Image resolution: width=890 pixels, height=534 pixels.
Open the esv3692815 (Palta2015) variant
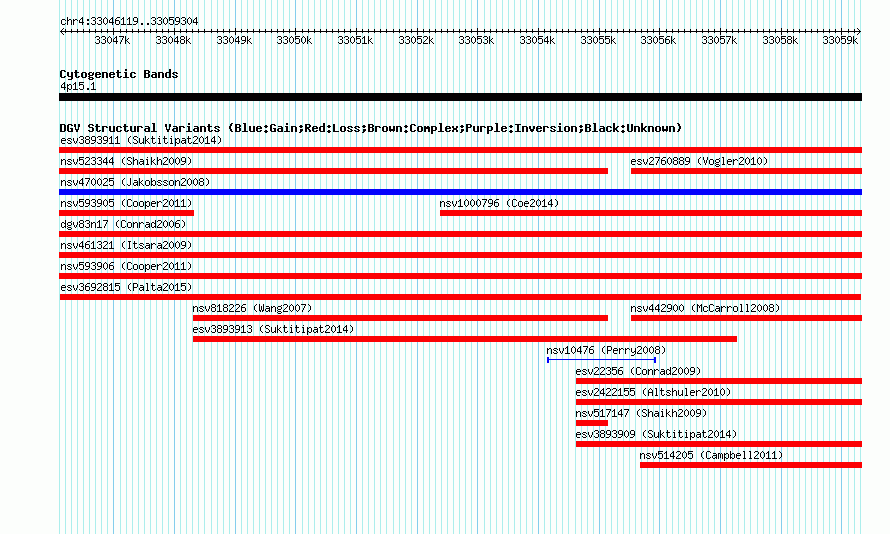click(x=126, y=287)
